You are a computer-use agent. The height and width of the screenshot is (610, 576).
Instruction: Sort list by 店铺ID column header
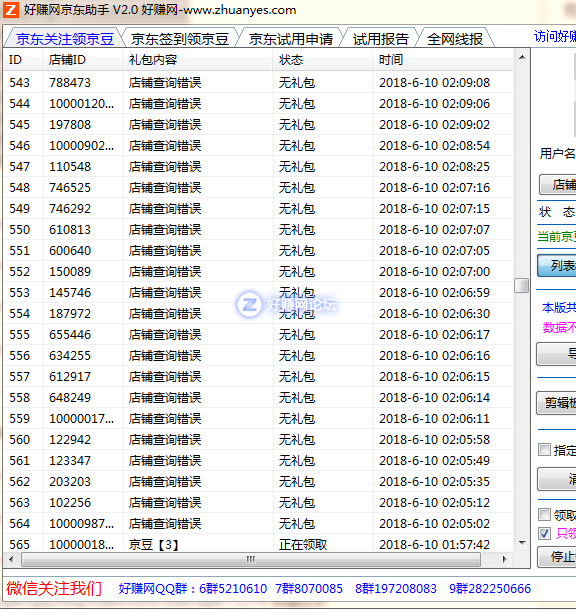tap(82, 60)
